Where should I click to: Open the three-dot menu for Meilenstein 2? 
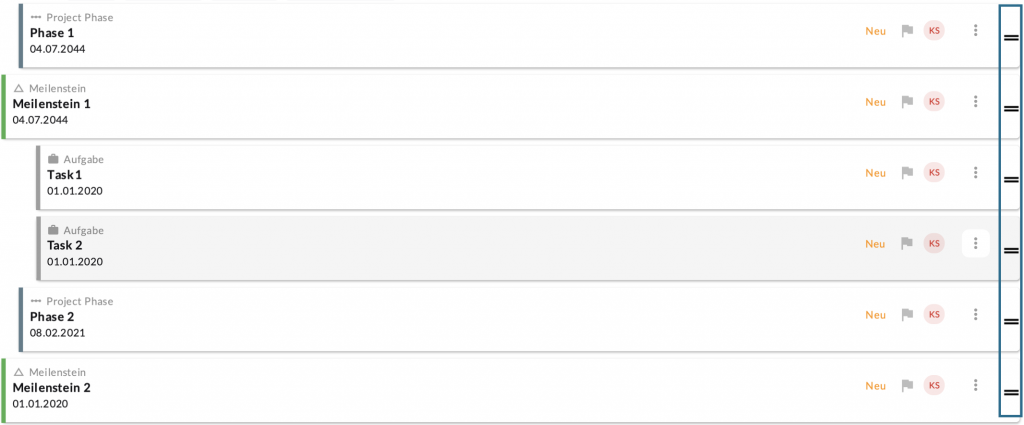coord(975,385)
